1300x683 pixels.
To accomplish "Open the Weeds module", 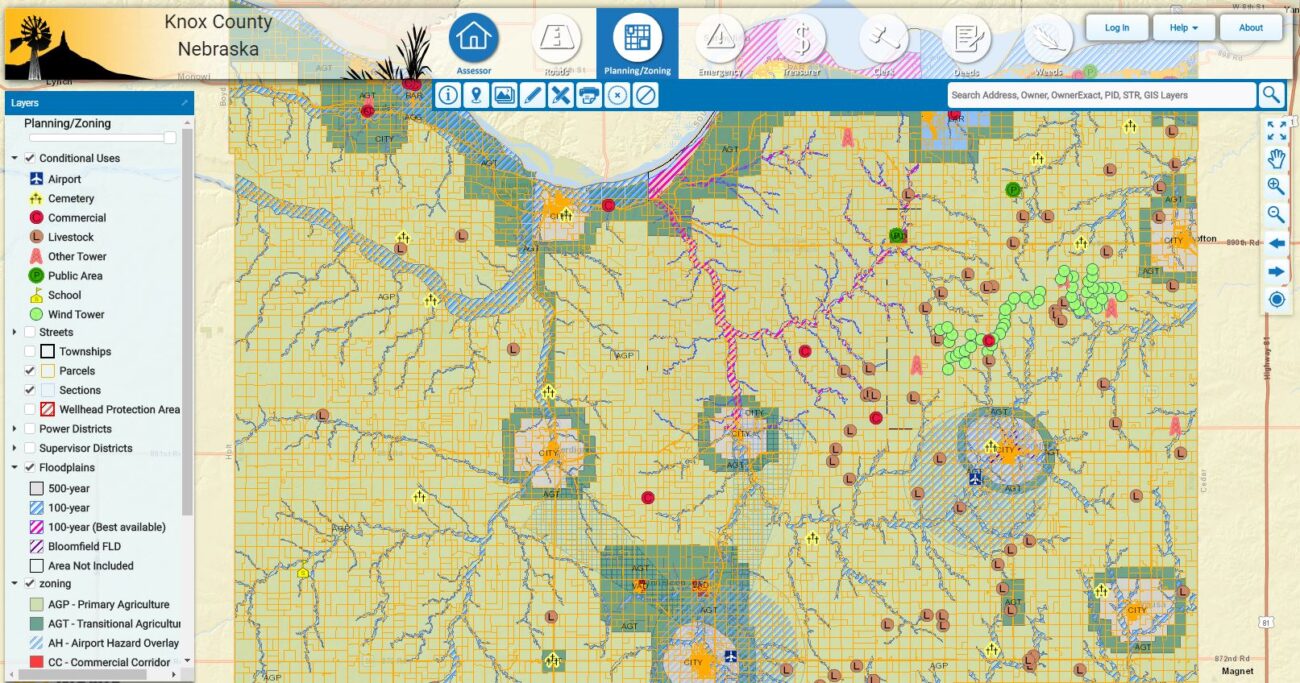I will tap(1048, 44).
